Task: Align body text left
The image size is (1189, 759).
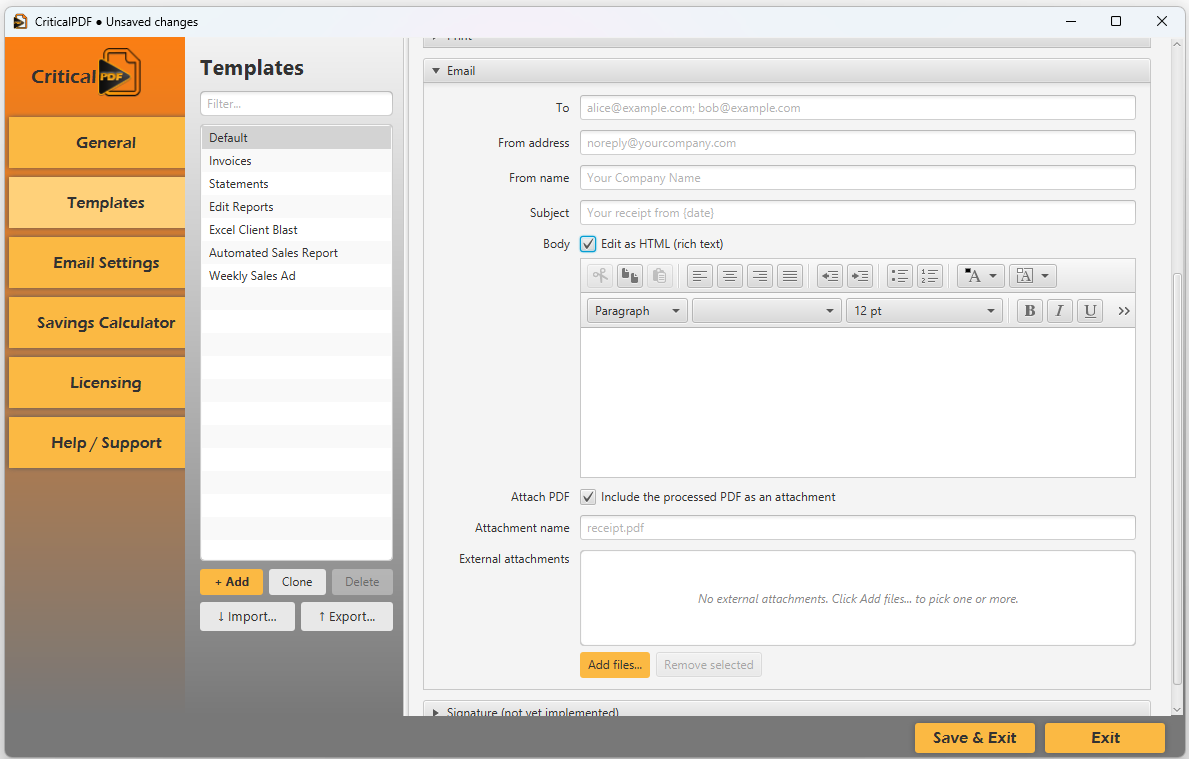Action: (699, 276)
